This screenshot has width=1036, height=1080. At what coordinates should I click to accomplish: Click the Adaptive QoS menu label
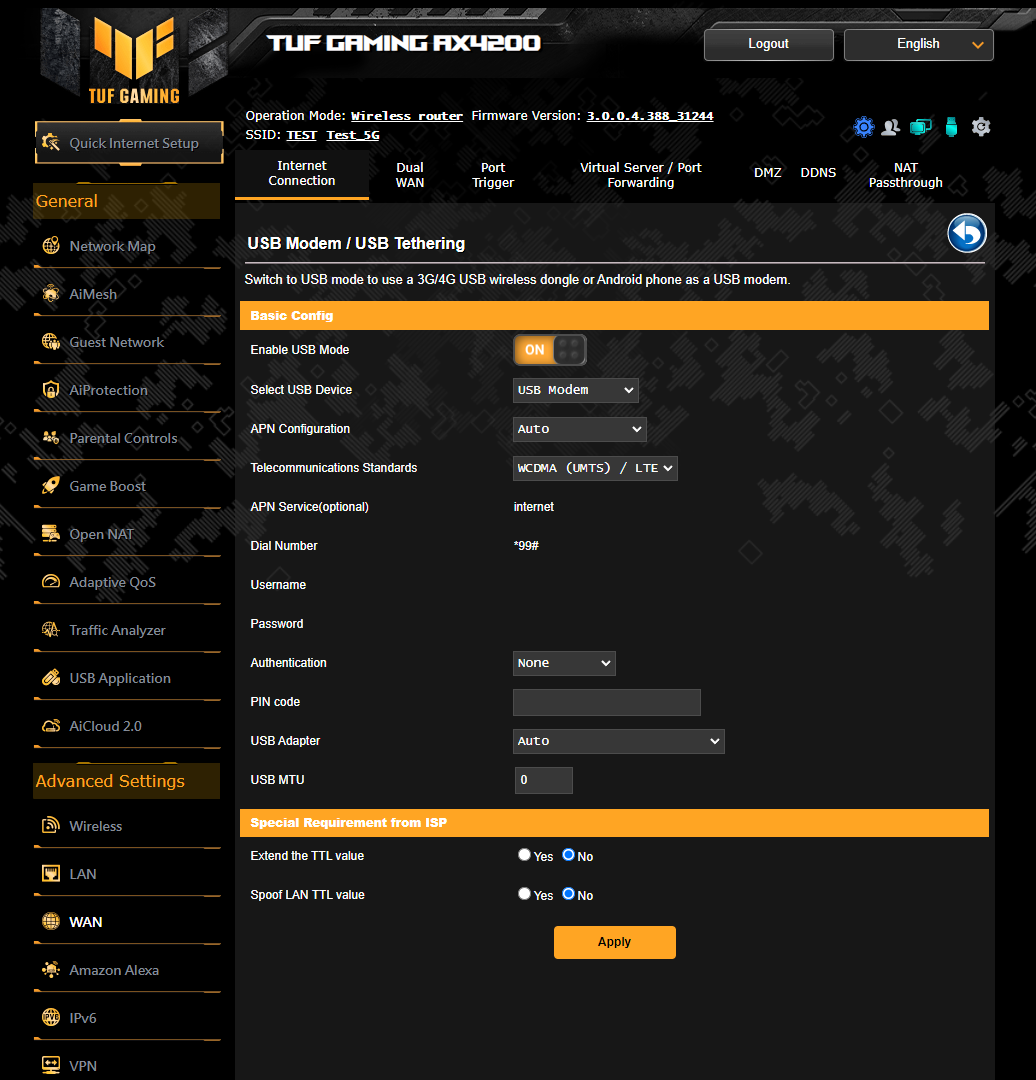pyautogui.click(x=112, y=583)
